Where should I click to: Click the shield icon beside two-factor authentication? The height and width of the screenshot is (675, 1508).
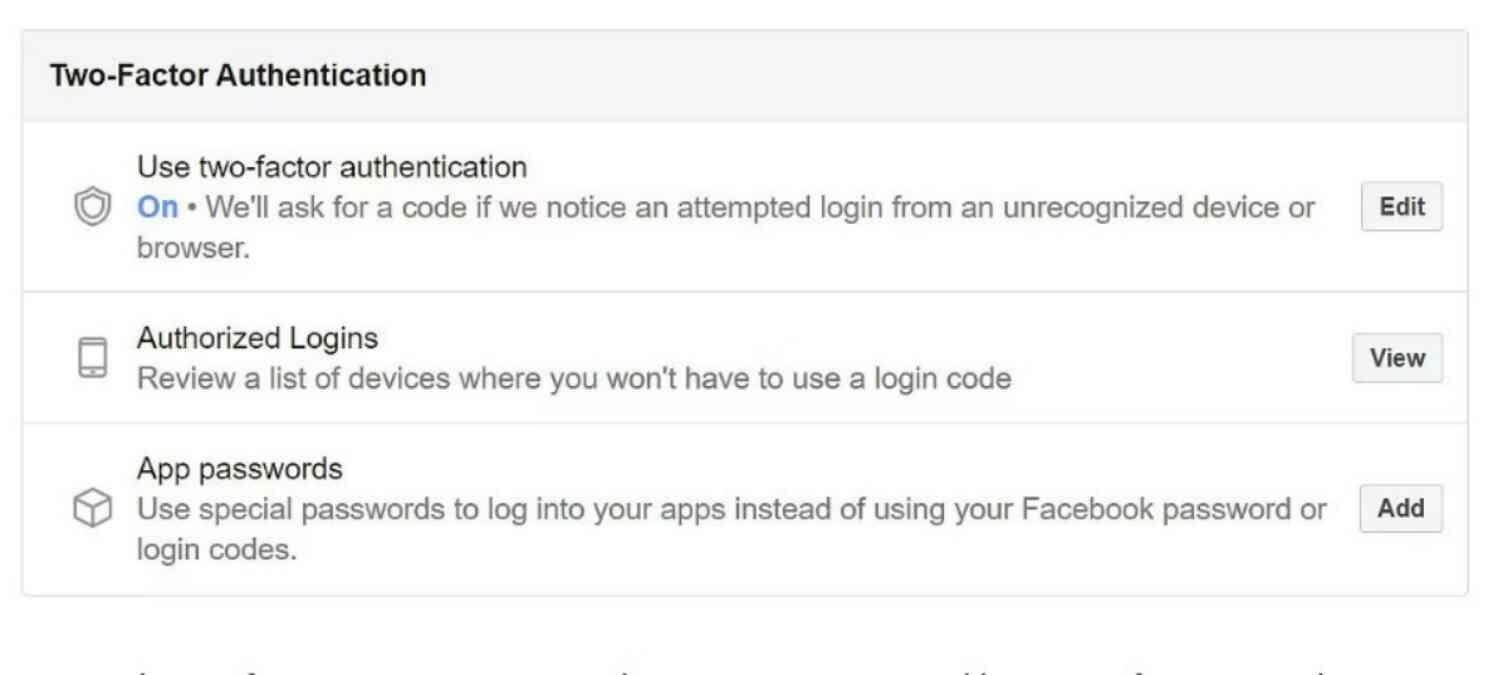[91, 207]
